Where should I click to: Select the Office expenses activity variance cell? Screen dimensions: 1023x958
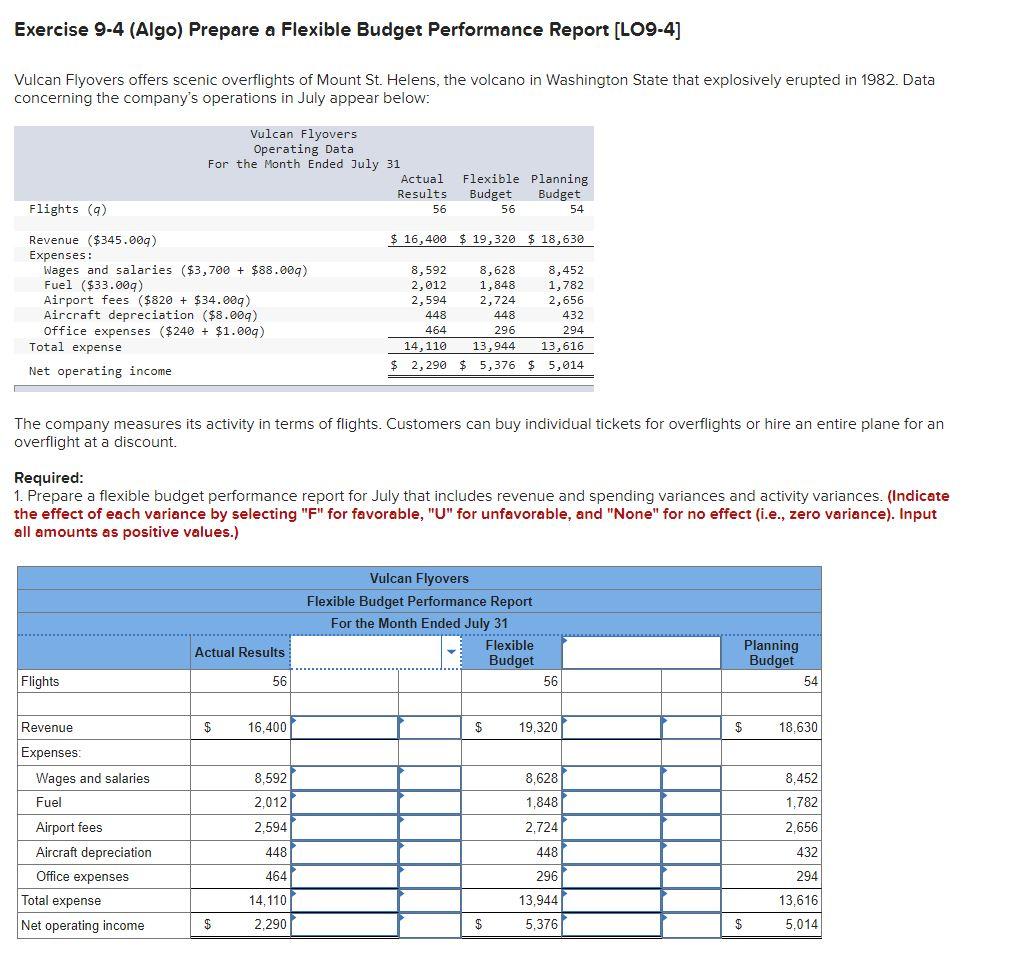tap(610, 877)
